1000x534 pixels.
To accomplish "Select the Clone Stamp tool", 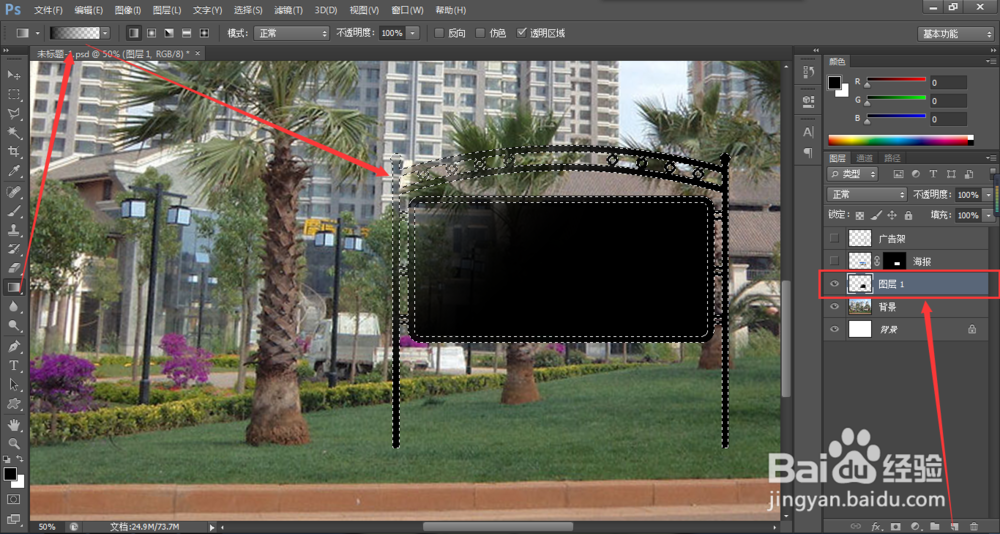I will [x=13, y=230].
